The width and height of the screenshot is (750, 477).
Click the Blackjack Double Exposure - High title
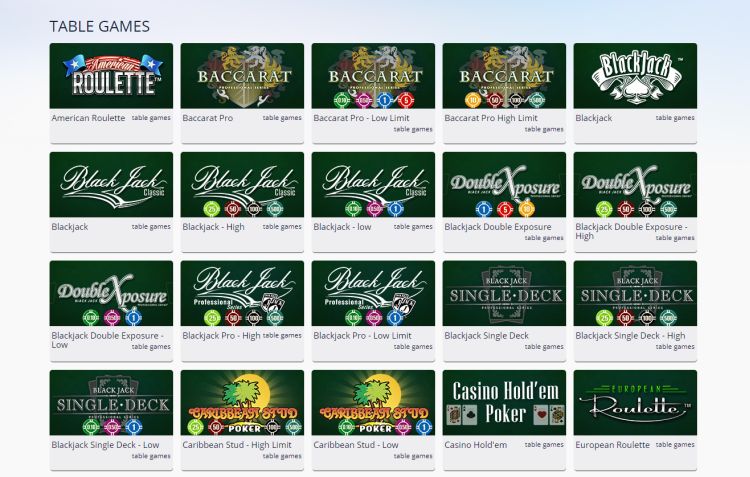point(631,231)
